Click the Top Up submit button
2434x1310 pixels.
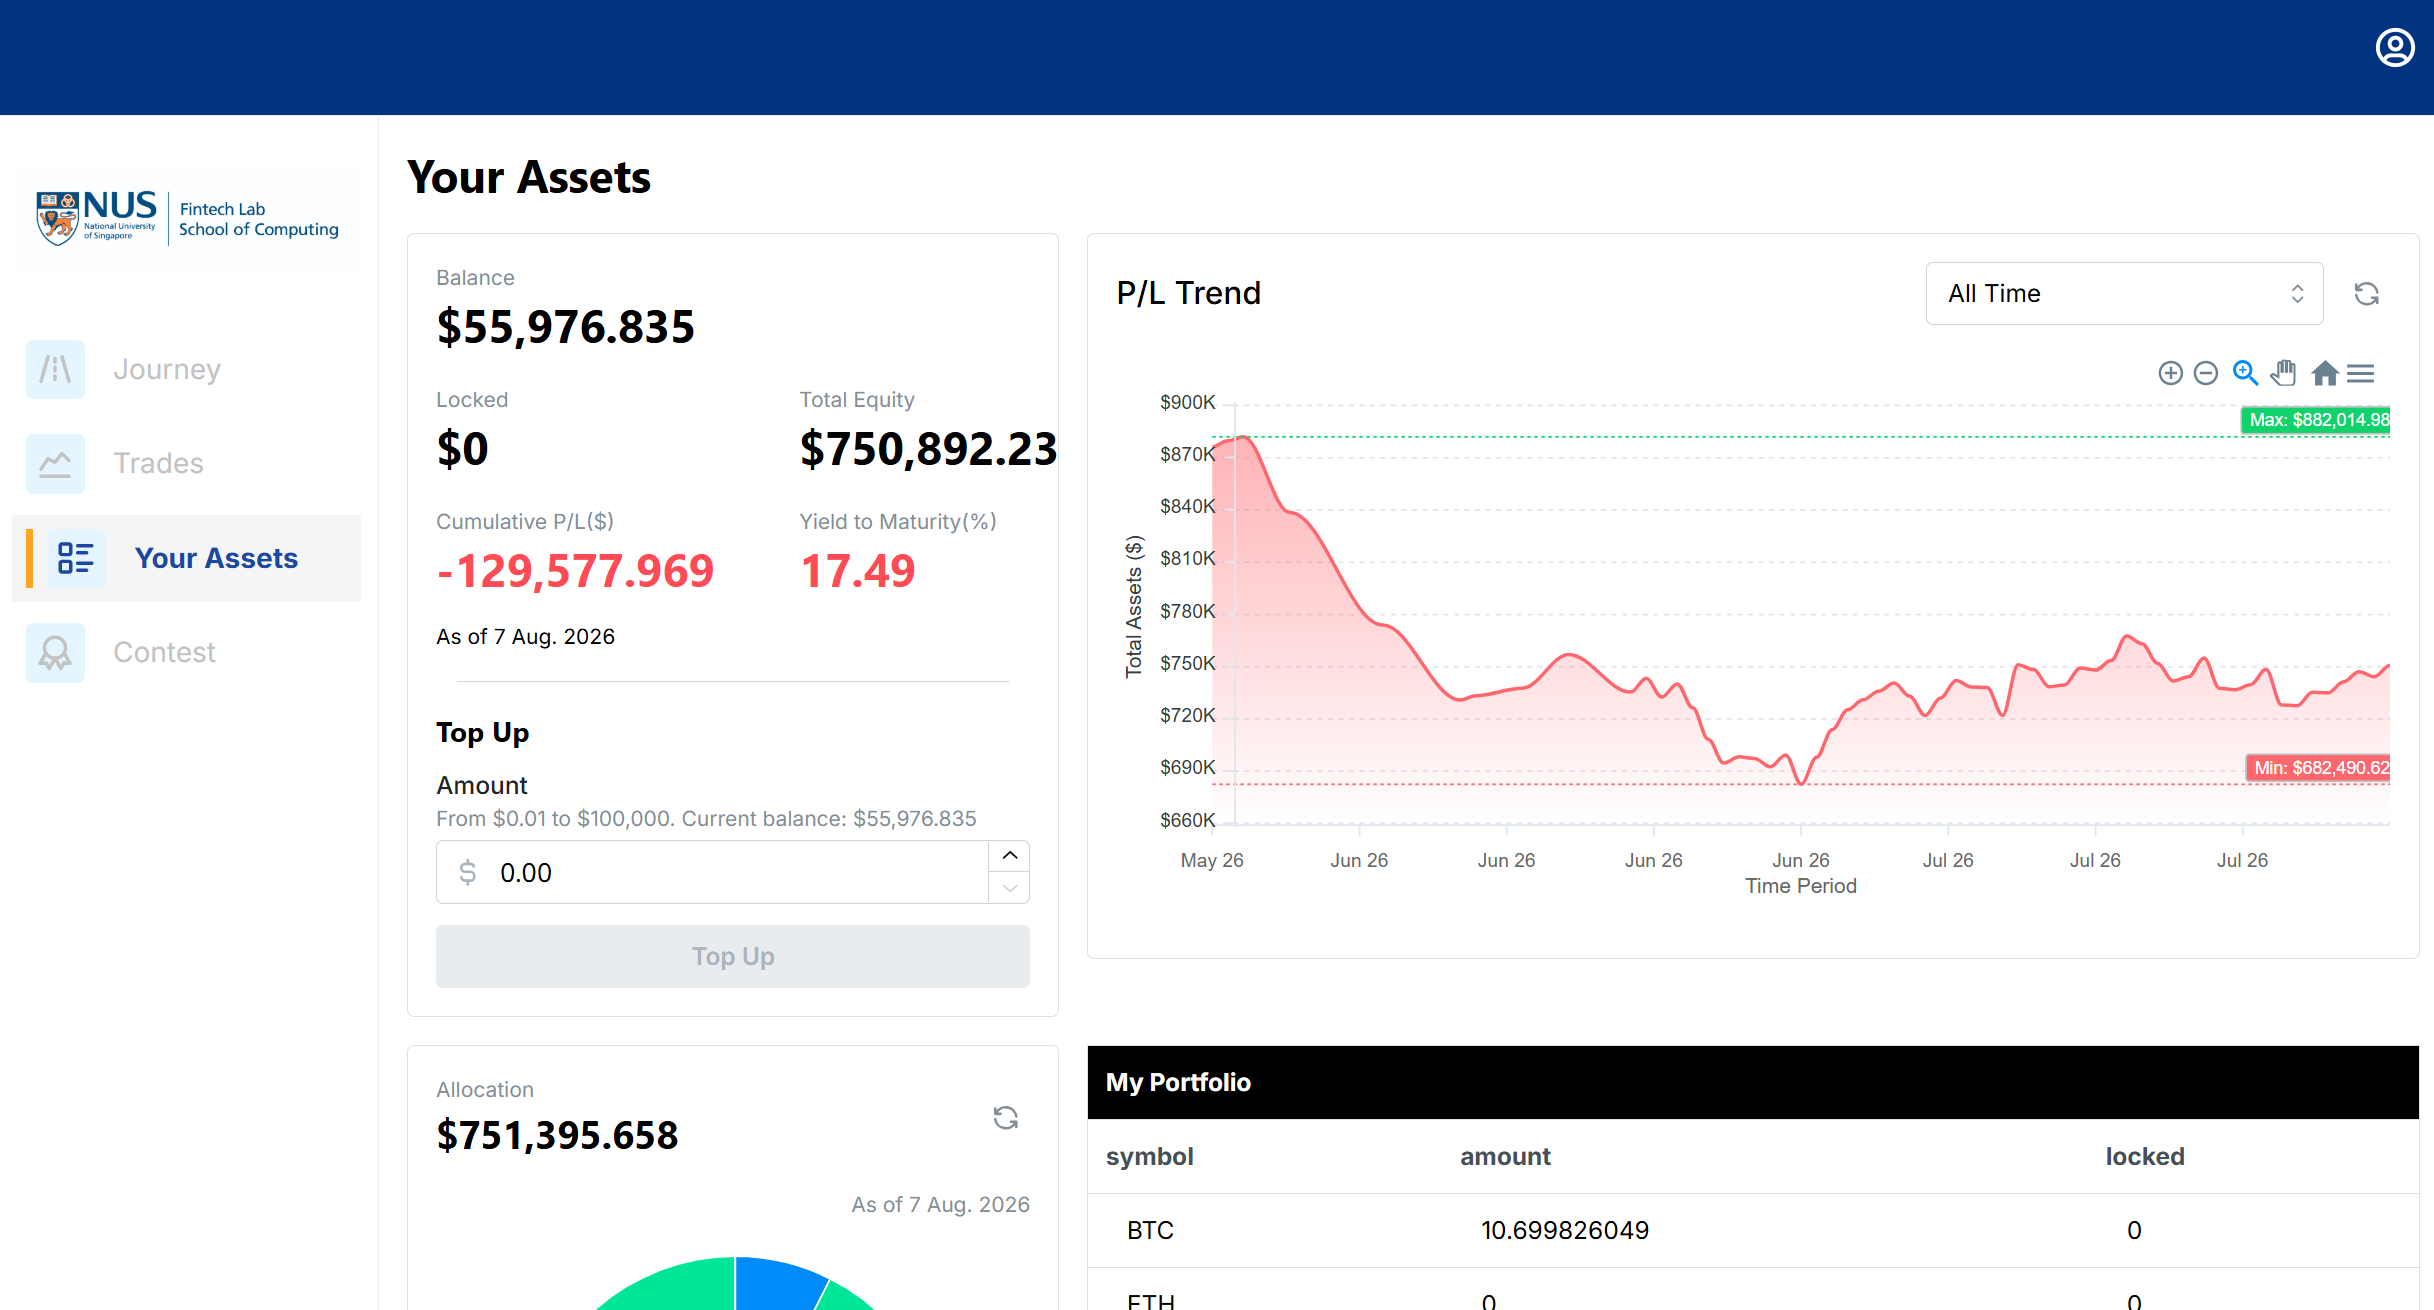pyautogui.click(x=733, y=957)
